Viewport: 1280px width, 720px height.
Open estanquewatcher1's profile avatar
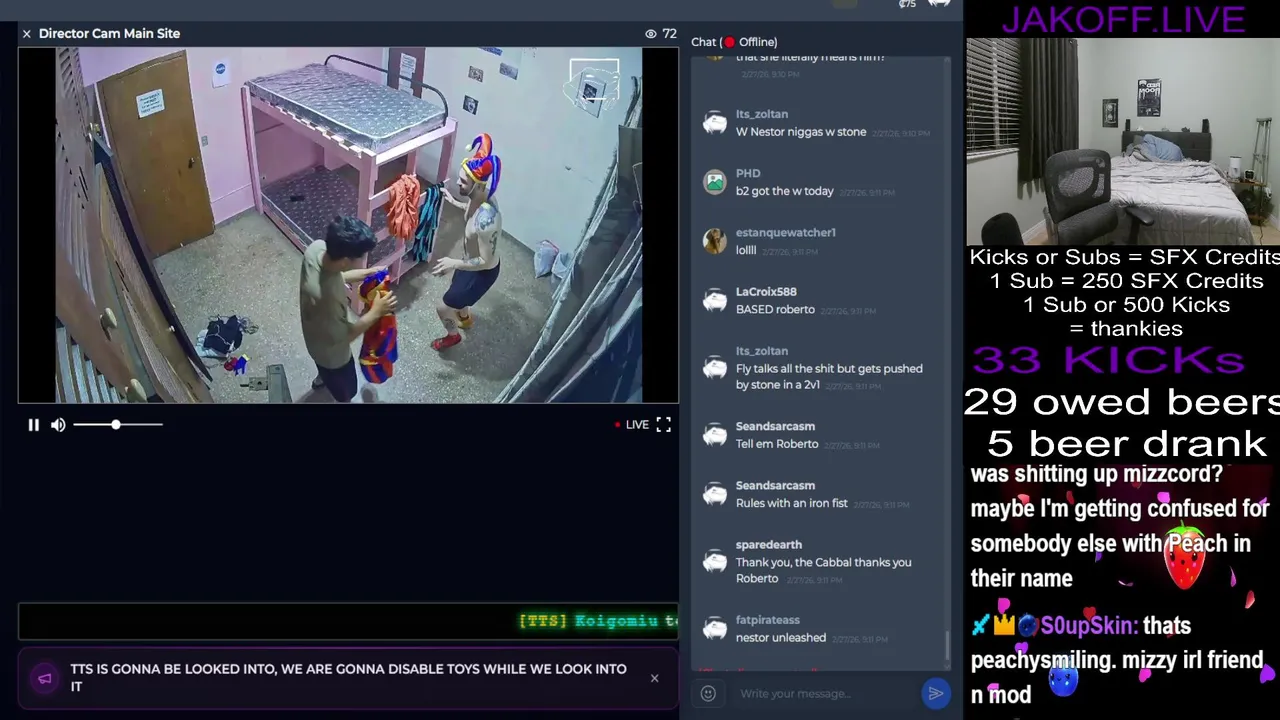coord(714,241)
